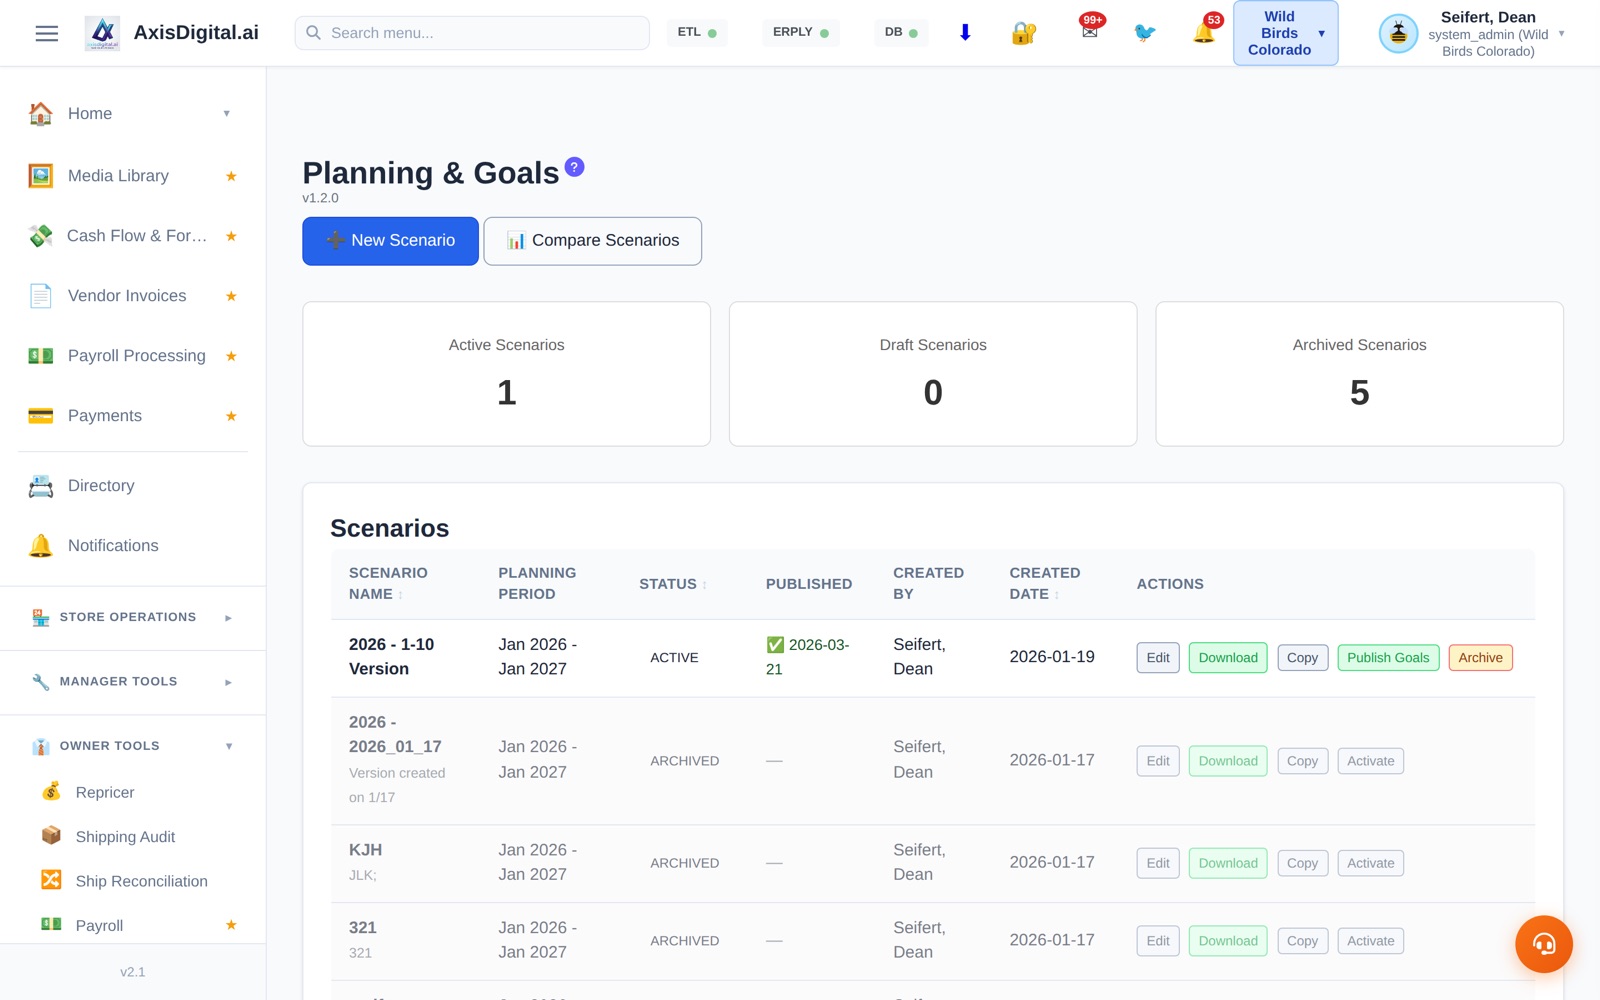Image resolution: width=1600 pixels, height=1000 pixels.
Task: Click the blue bird icon
Action: [1145, 33]
